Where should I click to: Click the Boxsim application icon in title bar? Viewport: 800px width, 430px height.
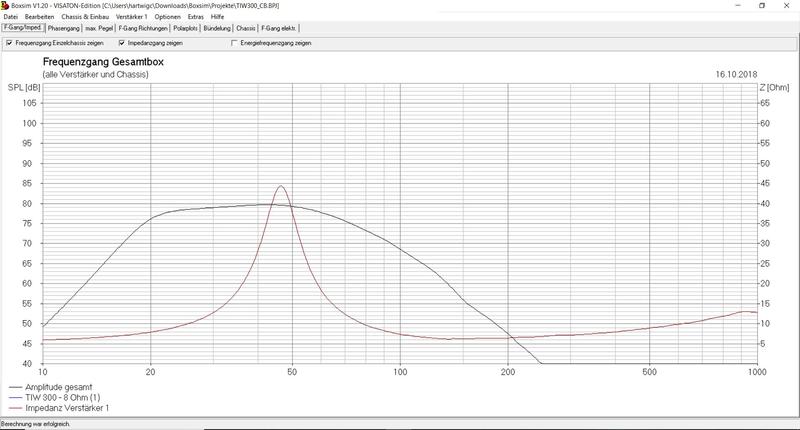point(5,6)
